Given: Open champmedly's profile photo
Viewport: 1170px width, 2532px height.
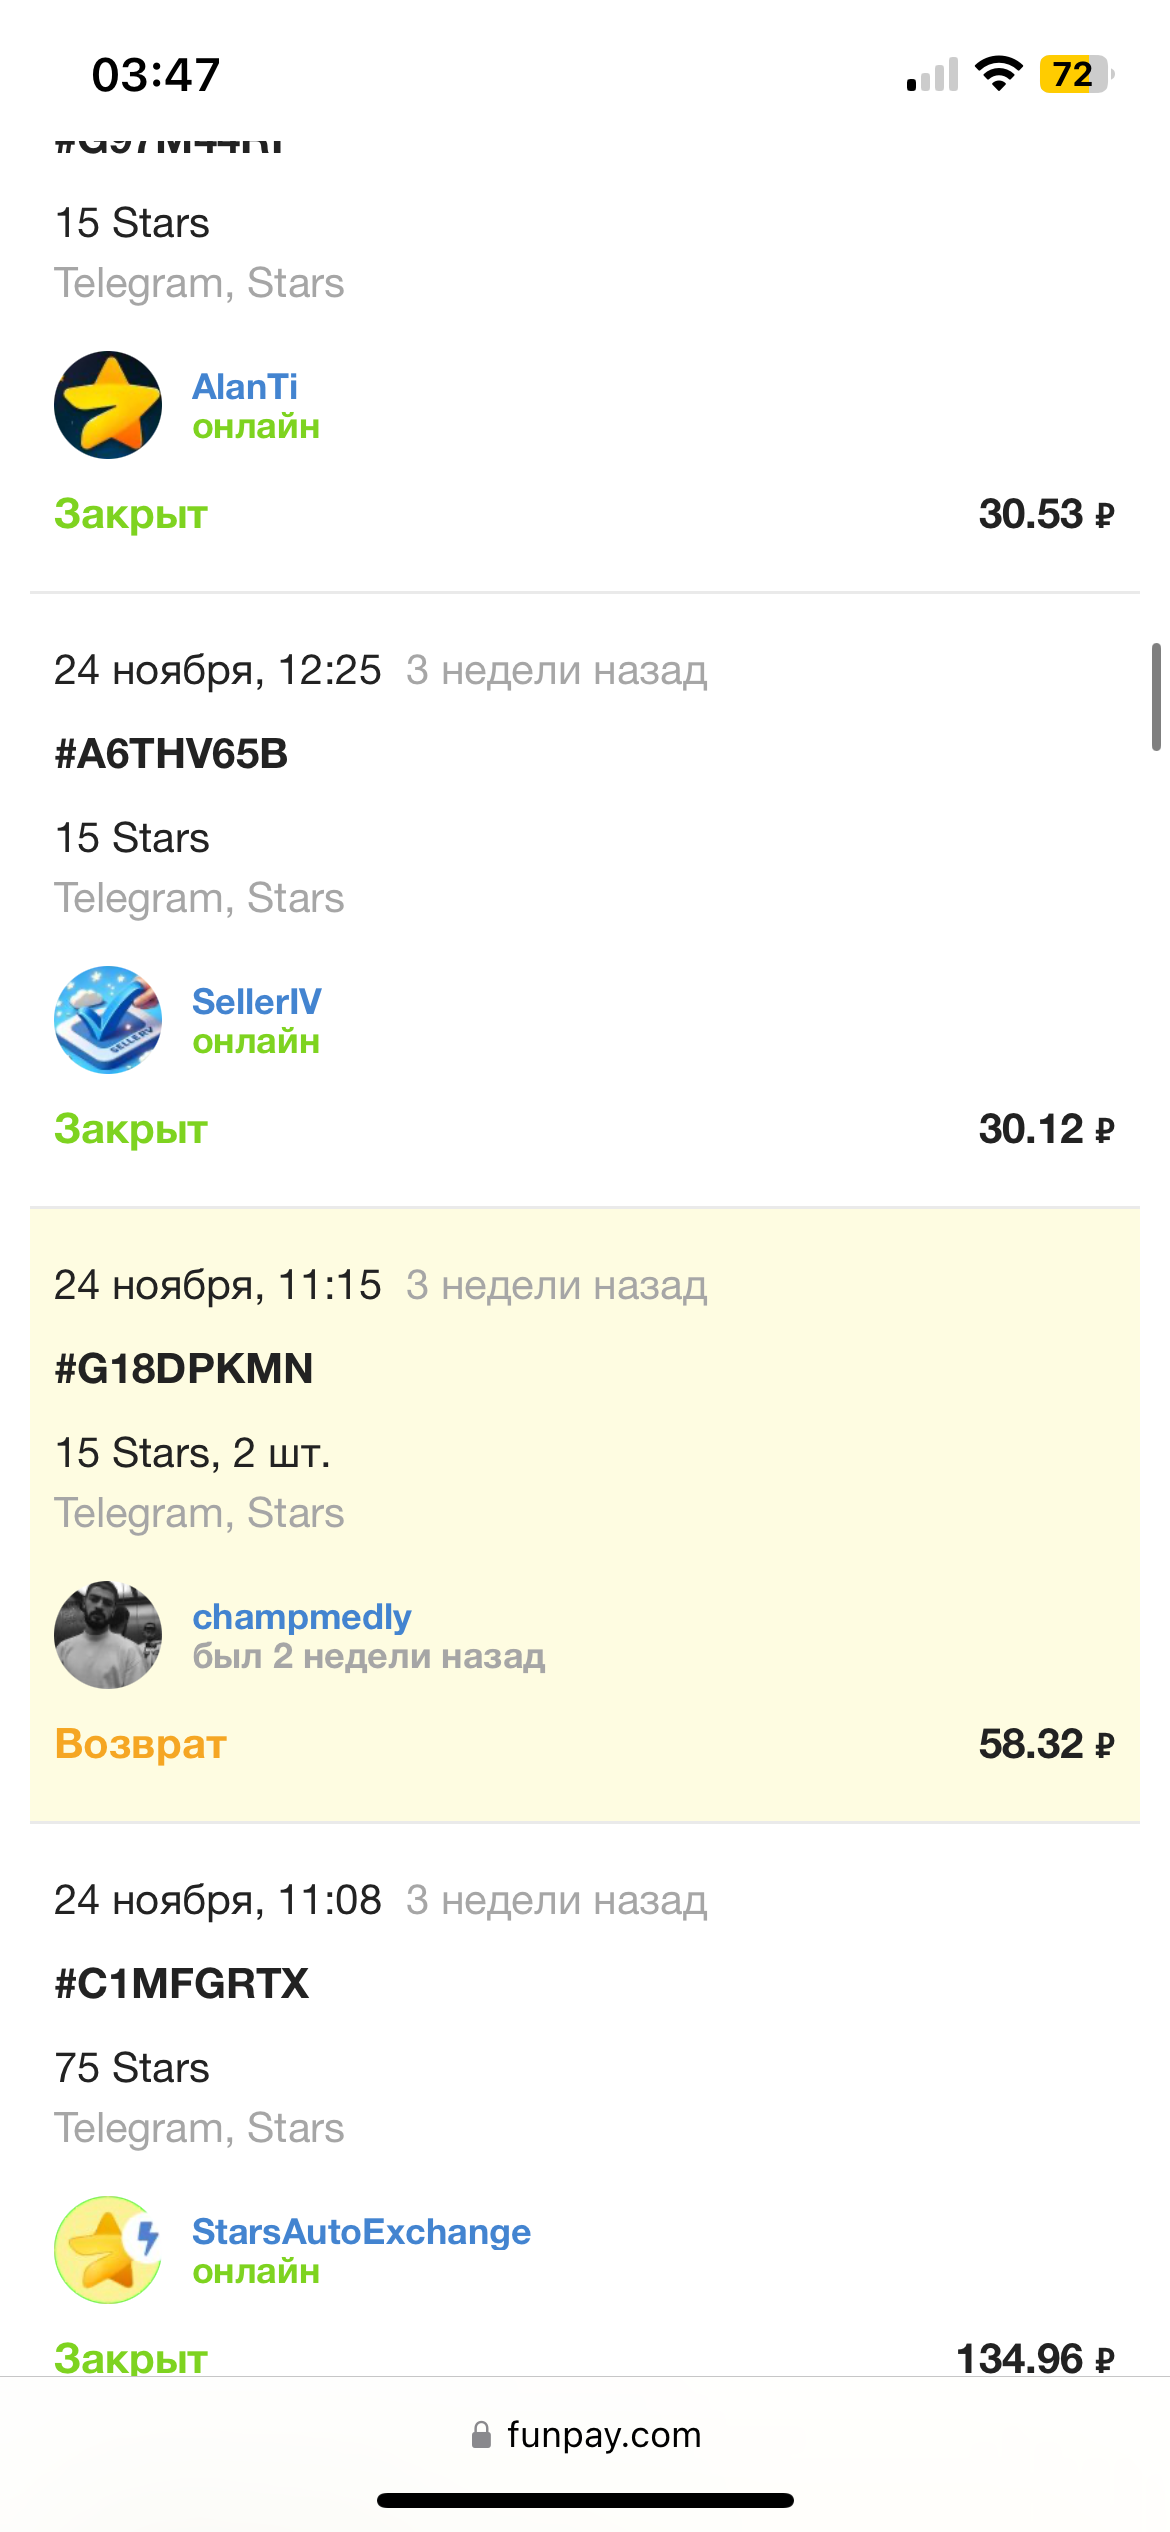Looking at the screenshot, I should click(108, 1635).
